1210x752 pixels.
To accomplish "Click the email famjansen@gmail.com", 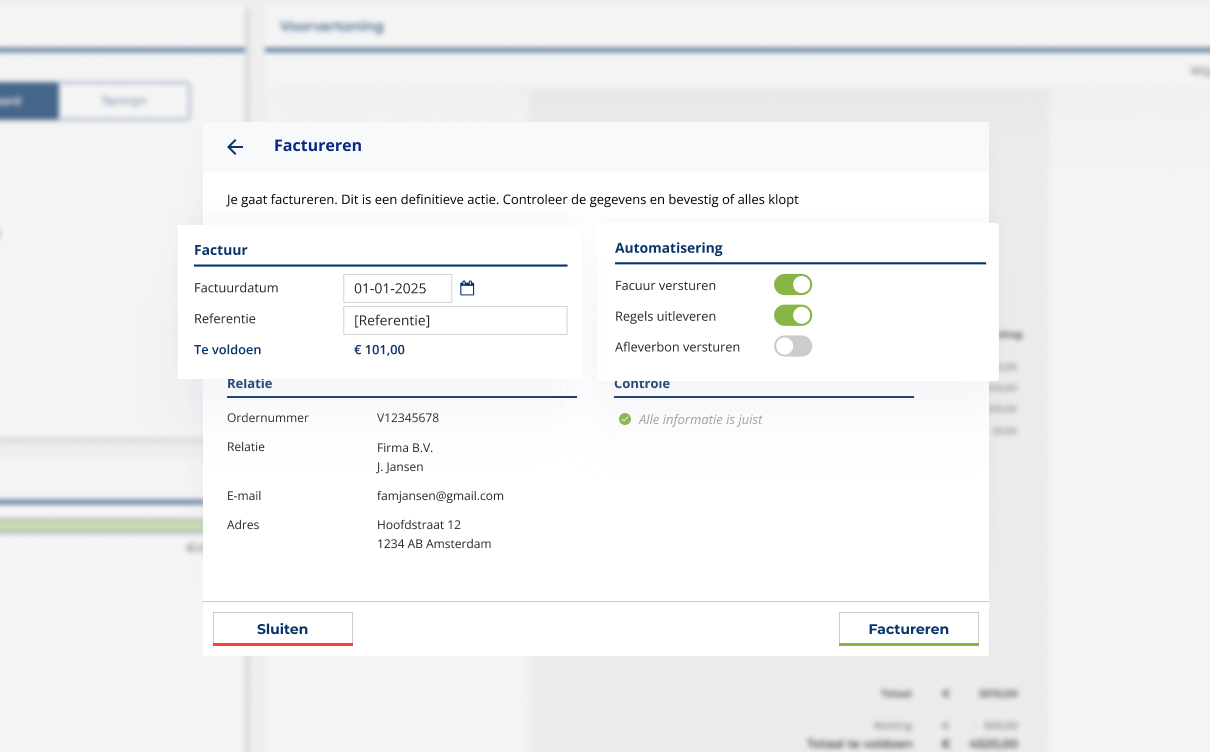I will [x=440, y=496].
